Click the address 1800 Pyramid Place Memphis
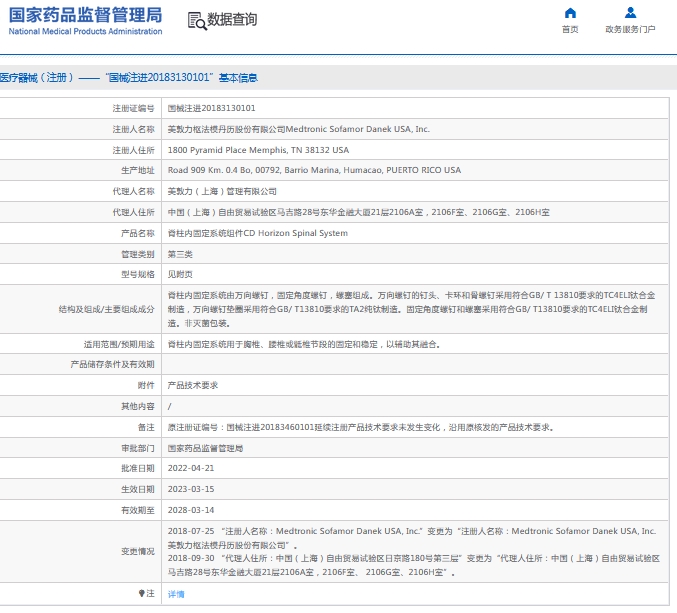The height and width of the screenshot is (613, 677). tap(258, 150)
